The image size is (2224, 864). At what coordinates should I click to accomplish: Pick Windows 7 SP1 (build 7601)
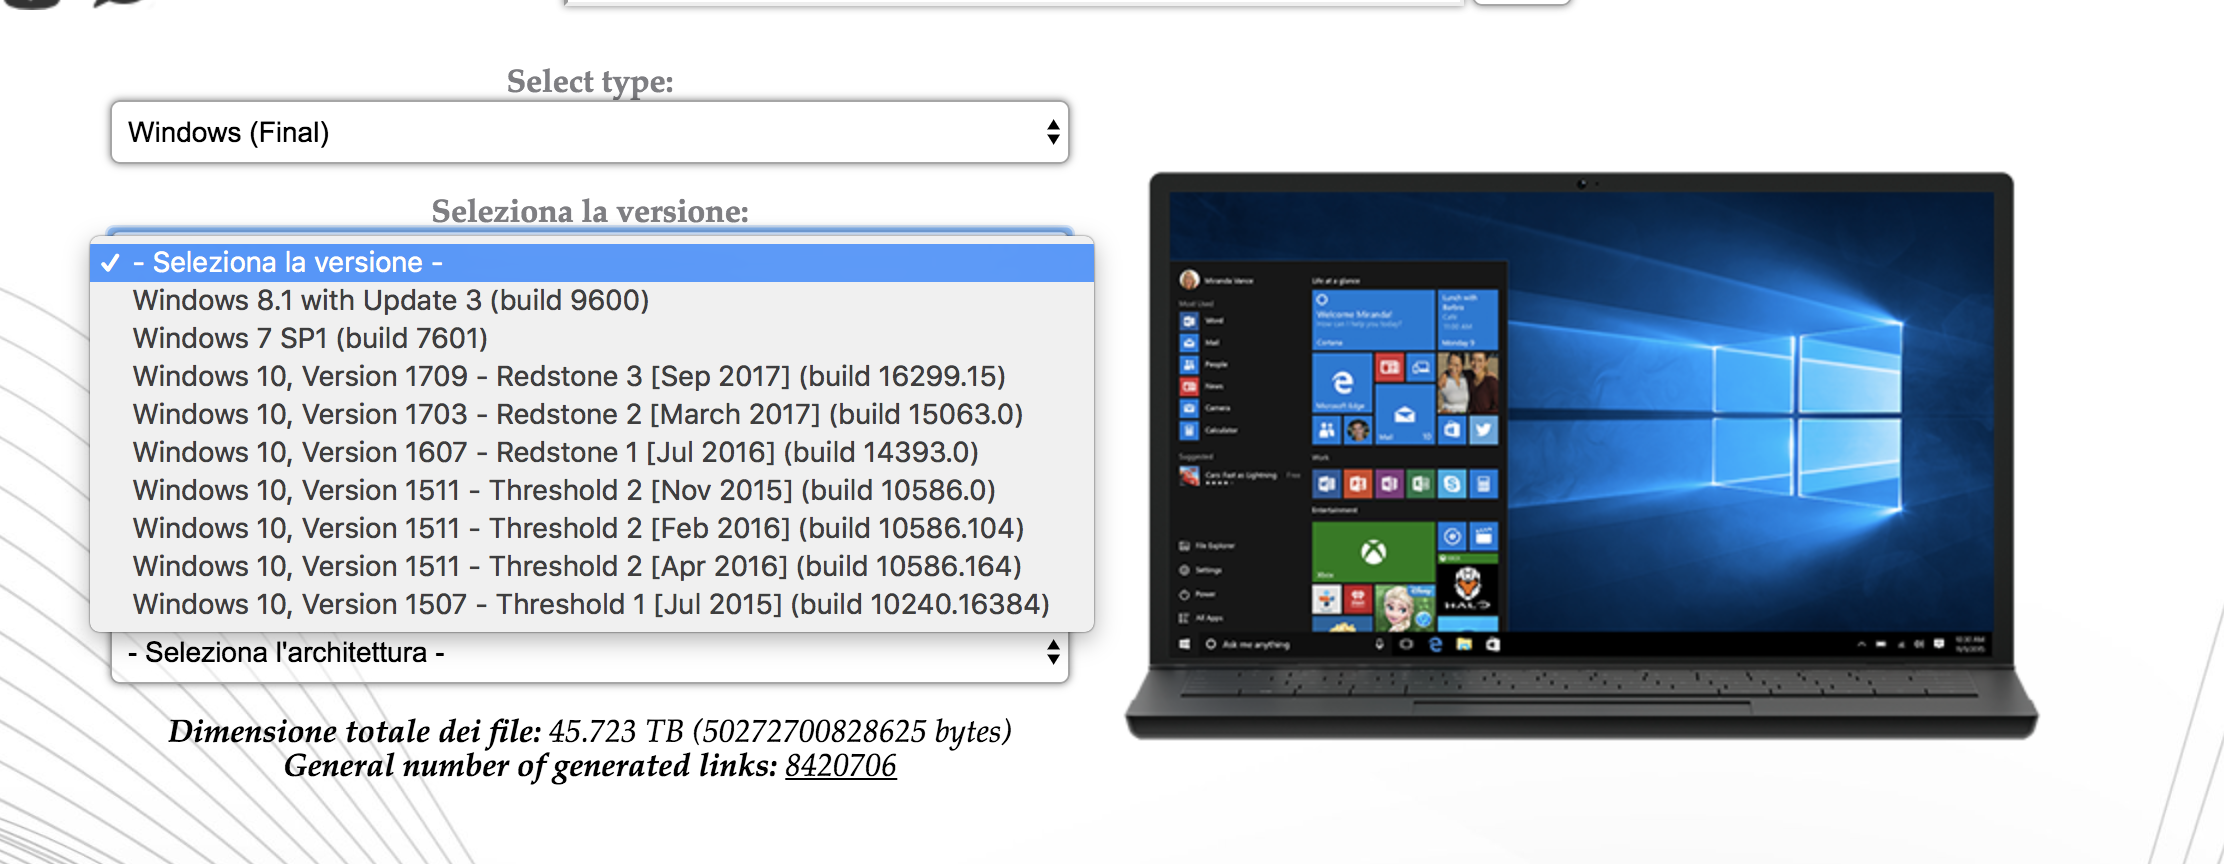(x=310, y=338)
